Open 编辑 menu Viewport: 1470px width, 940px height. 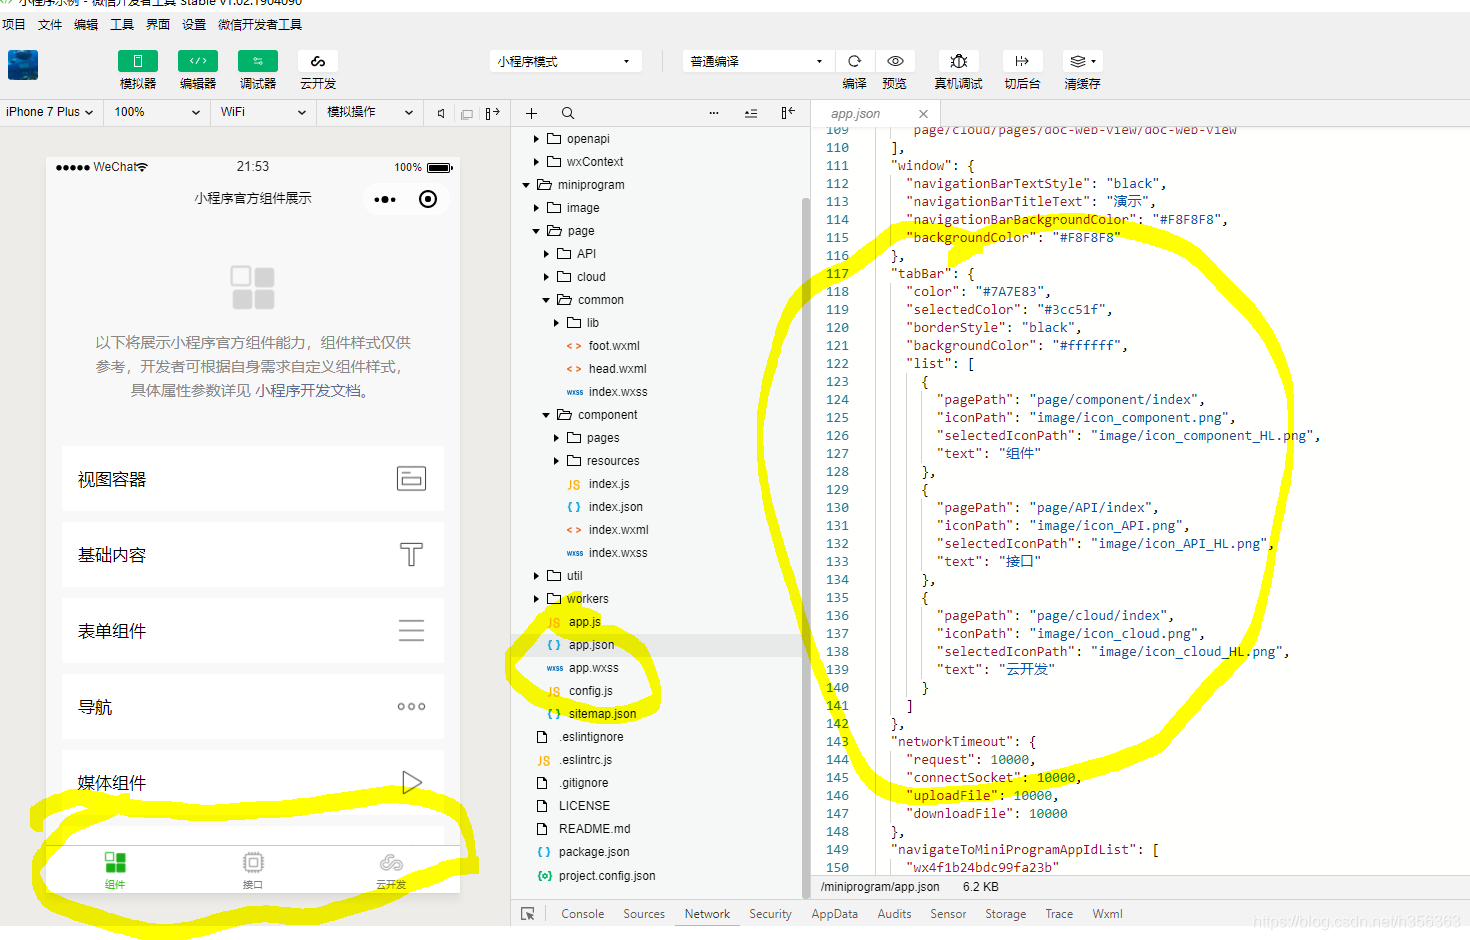(x=86, y=25)
